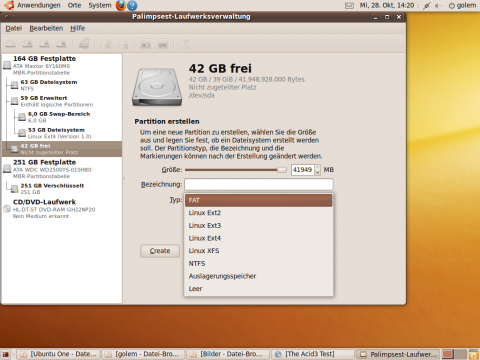480x360 pixels.
Task: Click the clock showing Mi, 28. Okt, 14:20
Action: tap(387, 5)
